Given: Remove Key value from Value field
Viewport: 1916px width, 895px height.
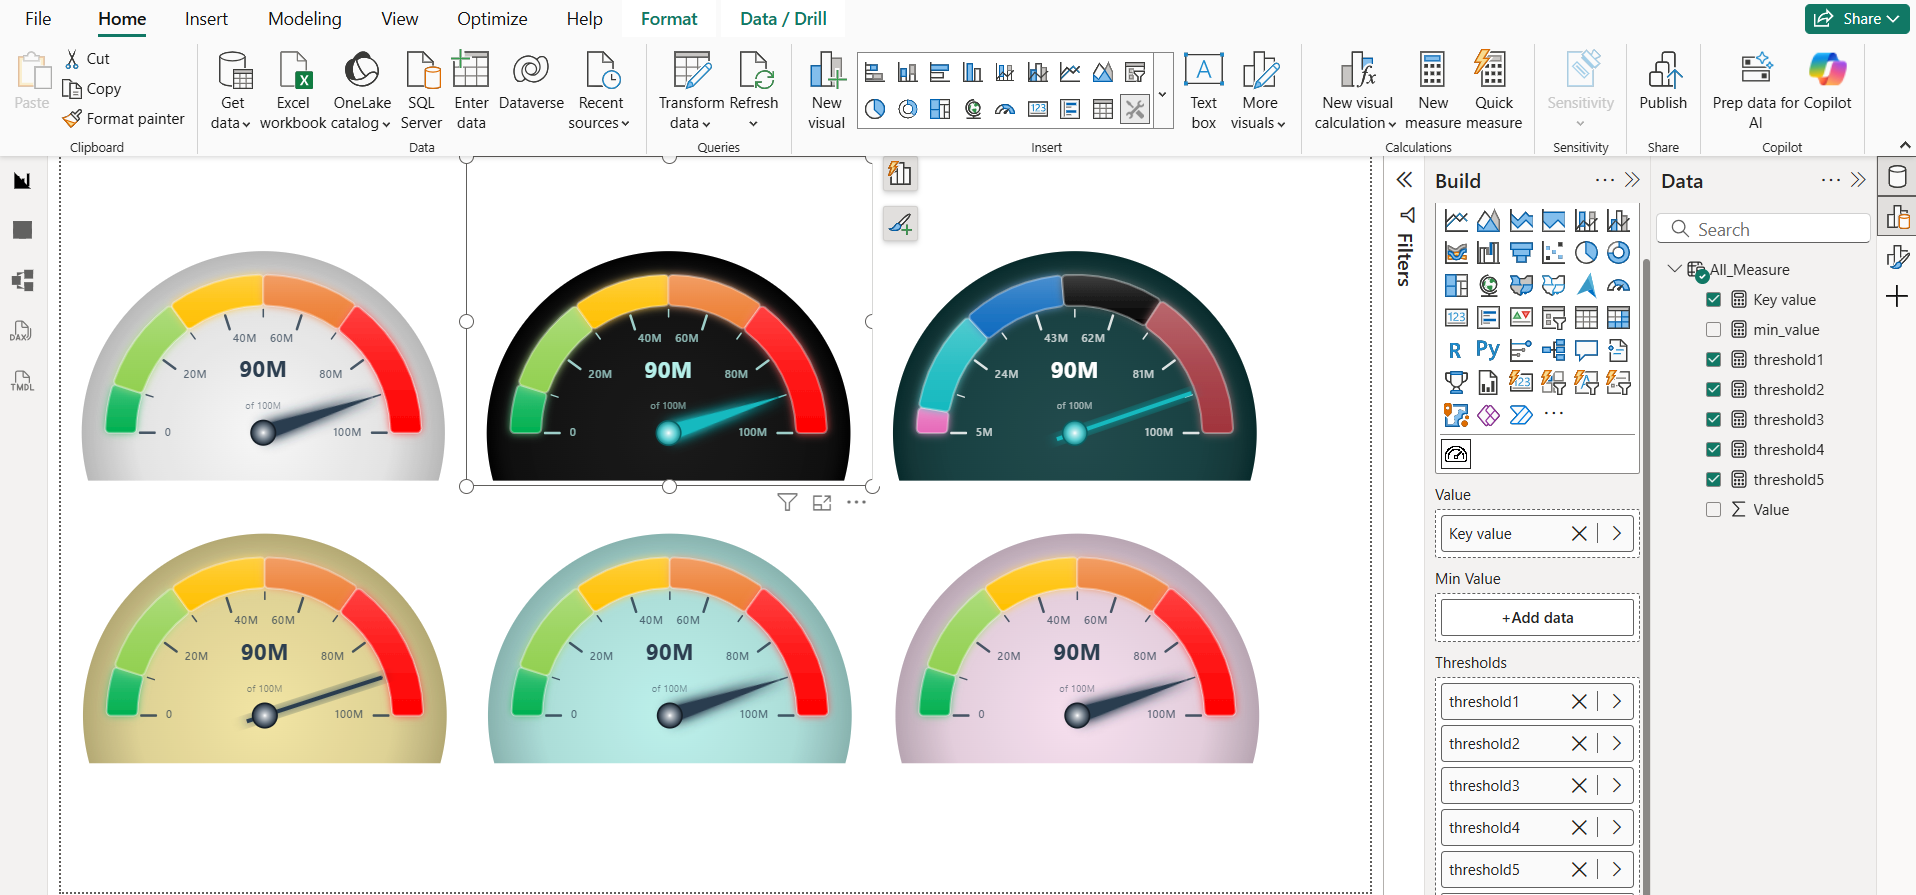Looking at the screenshot, I should pos(1578,534).
